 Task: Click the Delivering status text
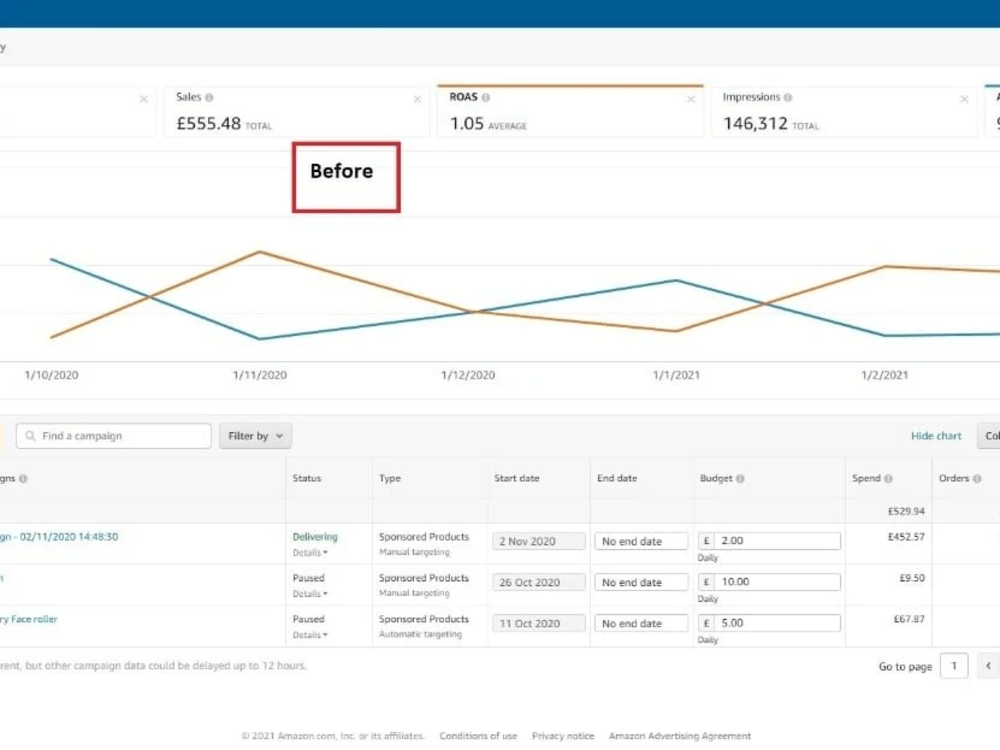(315, 537)
